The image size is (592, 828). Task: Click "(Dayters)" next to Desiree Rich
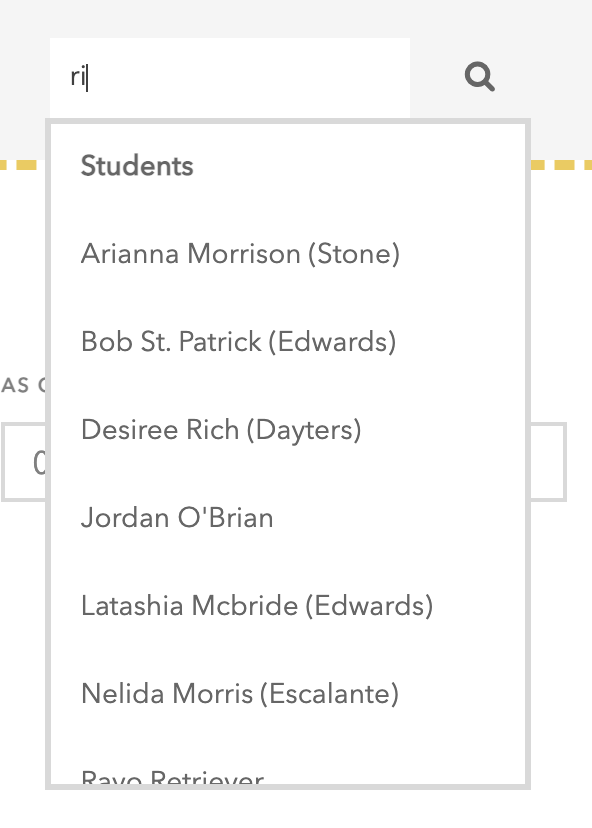304,430
